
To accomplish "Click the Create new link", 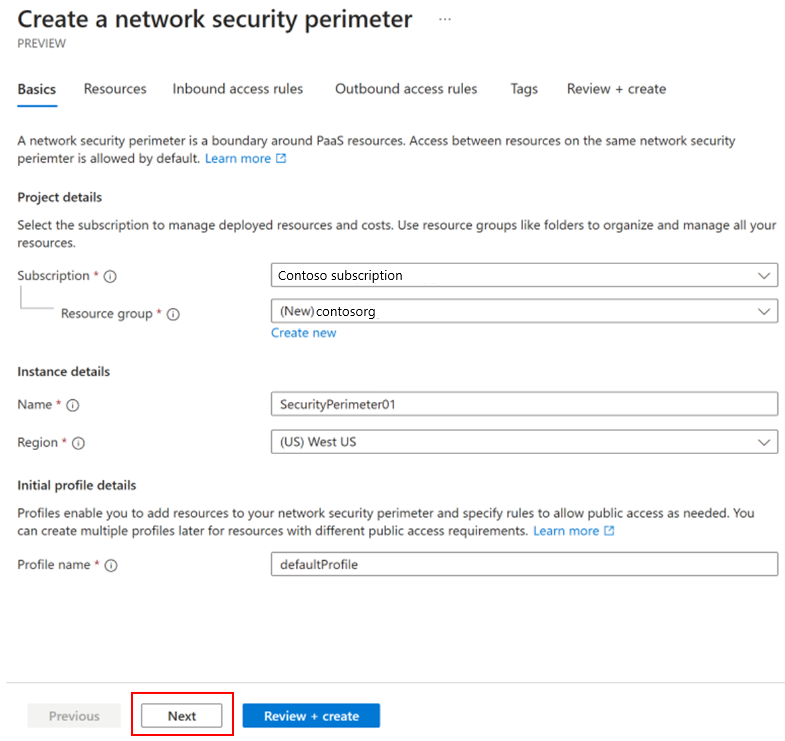I will pos(304,333).
